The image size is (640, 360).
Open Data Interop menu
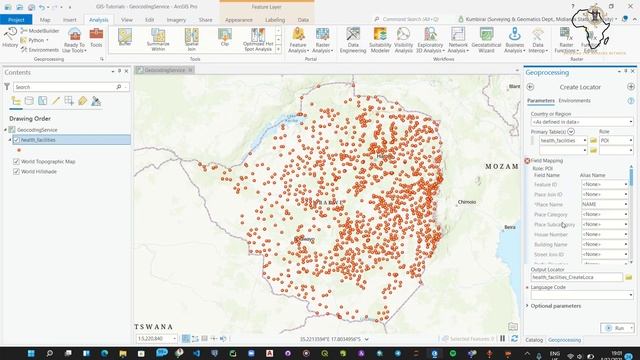538,40
